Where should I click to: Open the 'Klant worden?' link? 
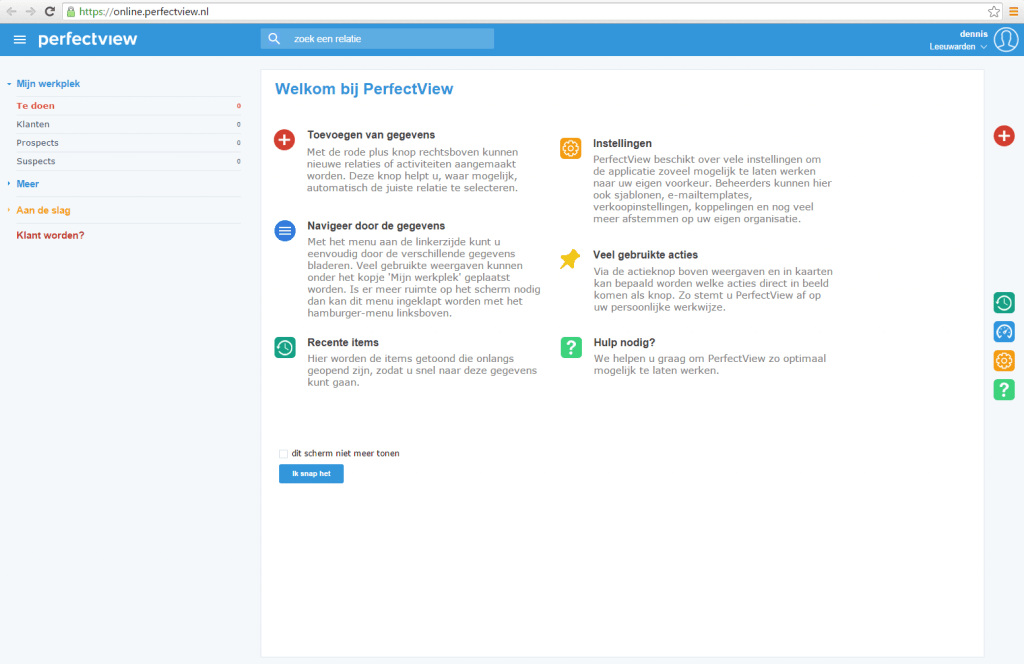click(x=50, y=236)
